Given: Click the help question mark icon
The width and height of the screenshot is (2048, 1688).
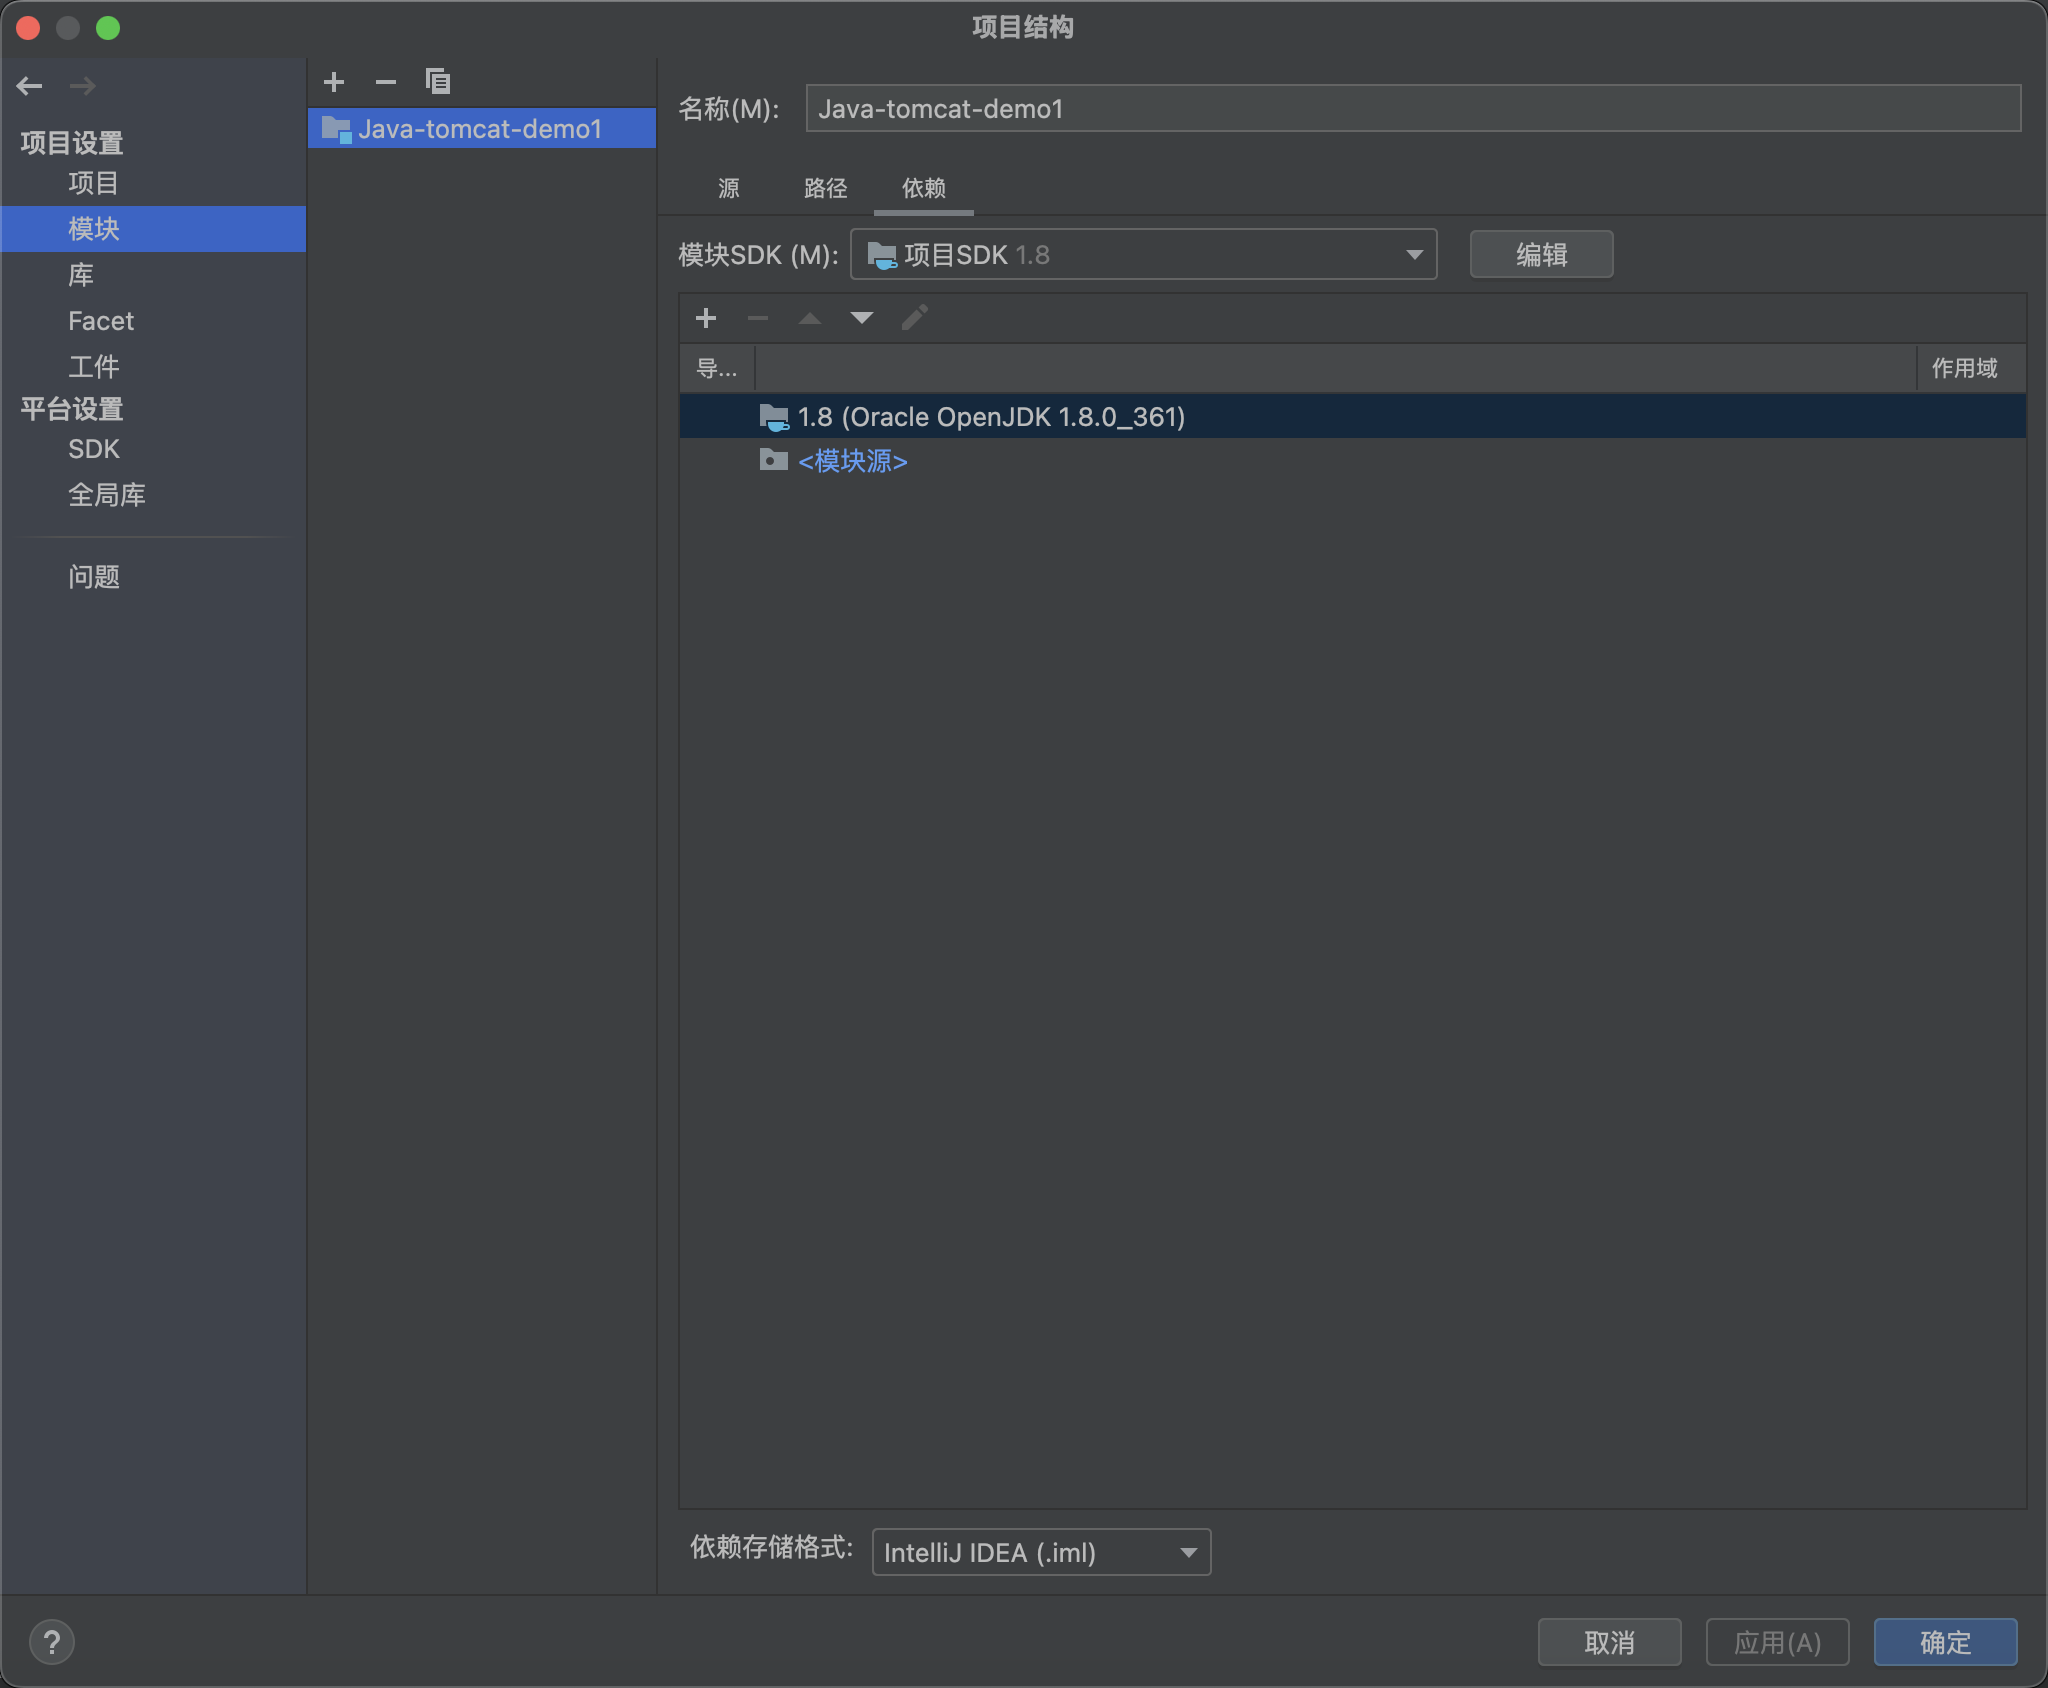Looking at the screenshot, I should coord(52,1642).
